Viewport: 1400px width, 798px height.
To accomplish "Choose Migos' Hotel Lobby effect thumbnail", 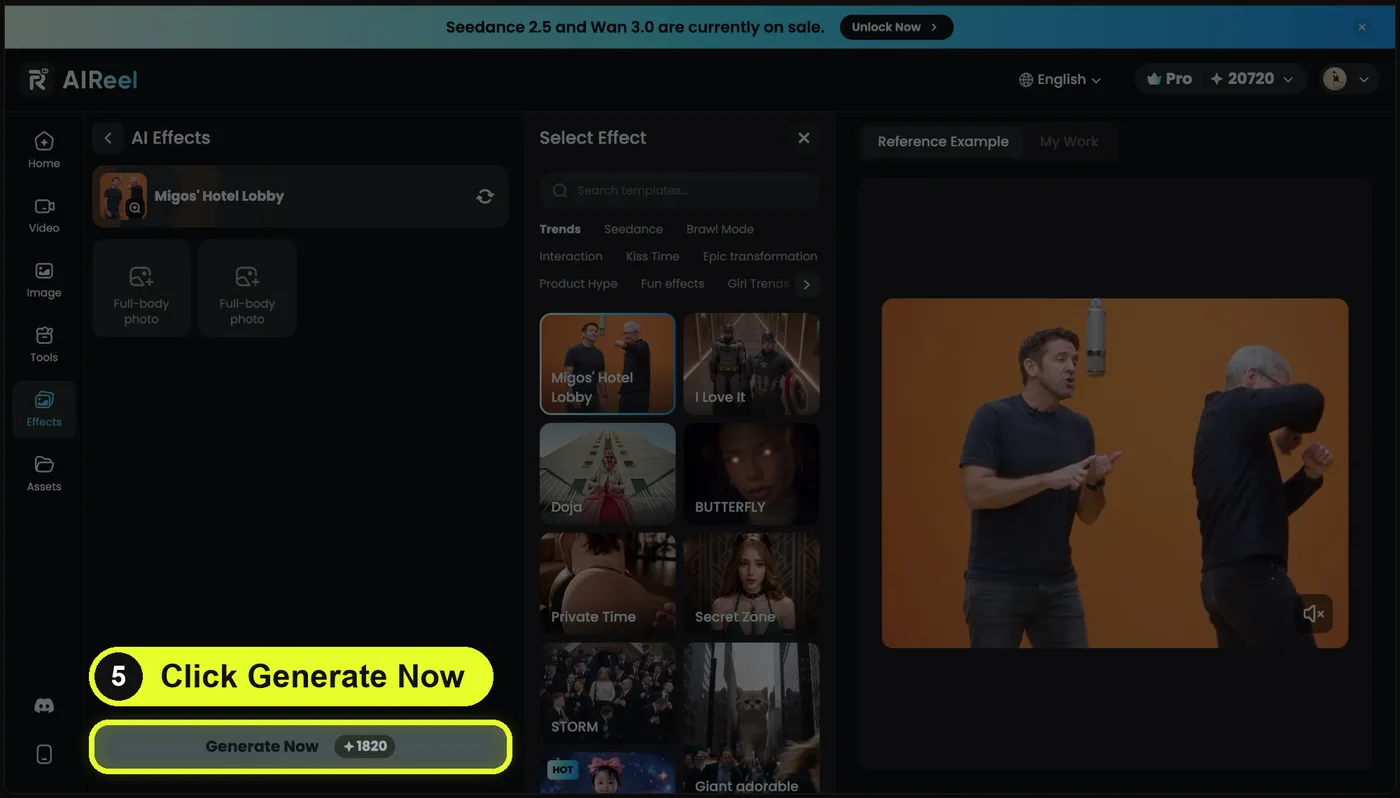I will [608, 364].
